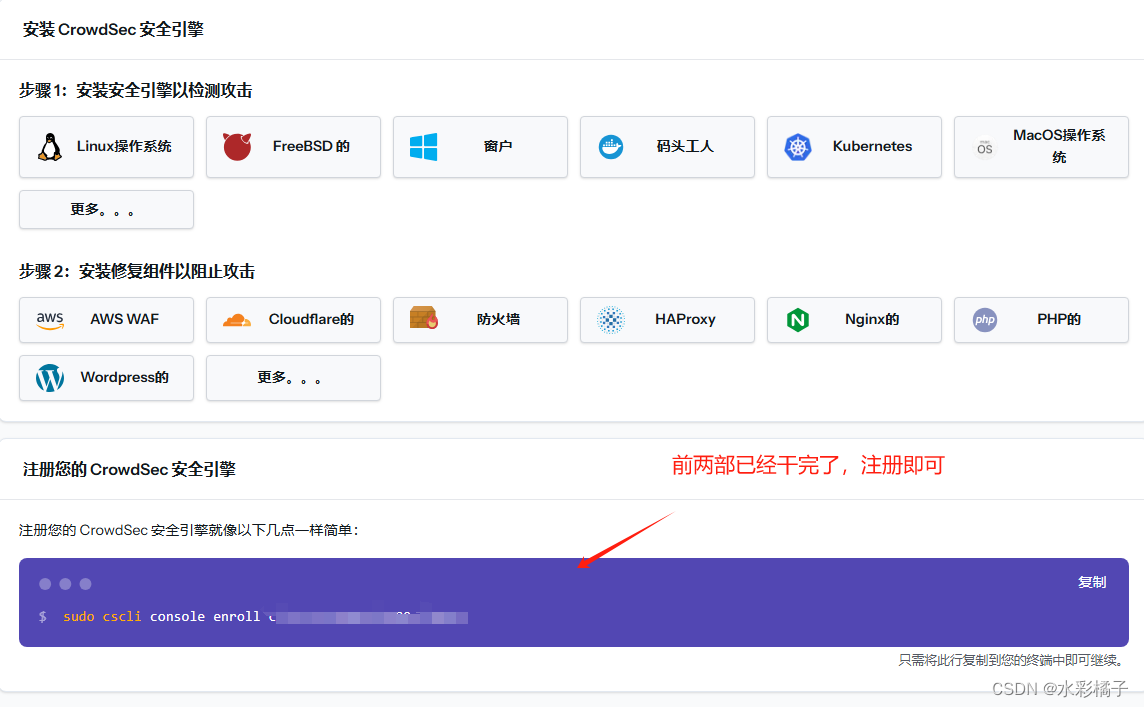Click the 注册您的 CrowdSec 安全引擎 heading

point(129,469)
